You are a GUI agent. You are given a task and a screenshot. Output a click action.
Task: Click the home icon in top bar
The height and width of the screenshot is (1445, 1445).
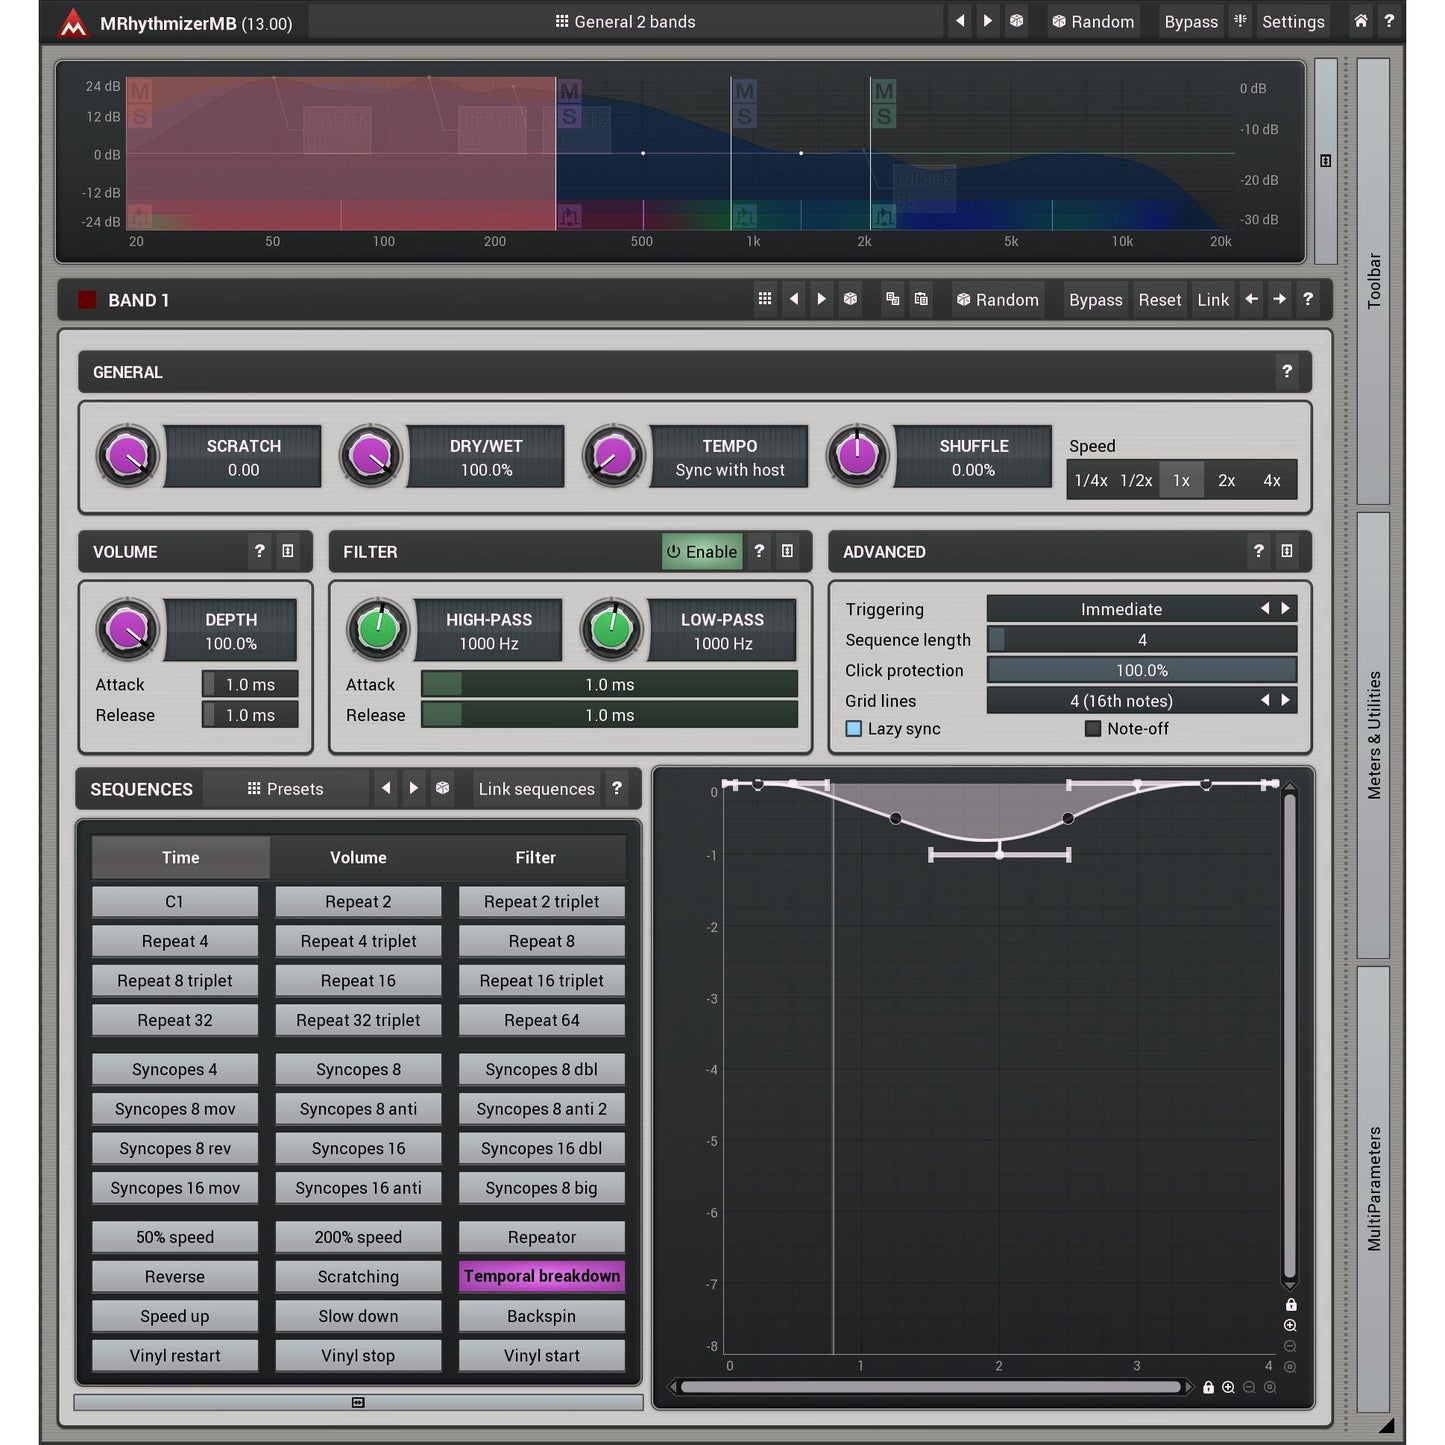click(1360, 21)
